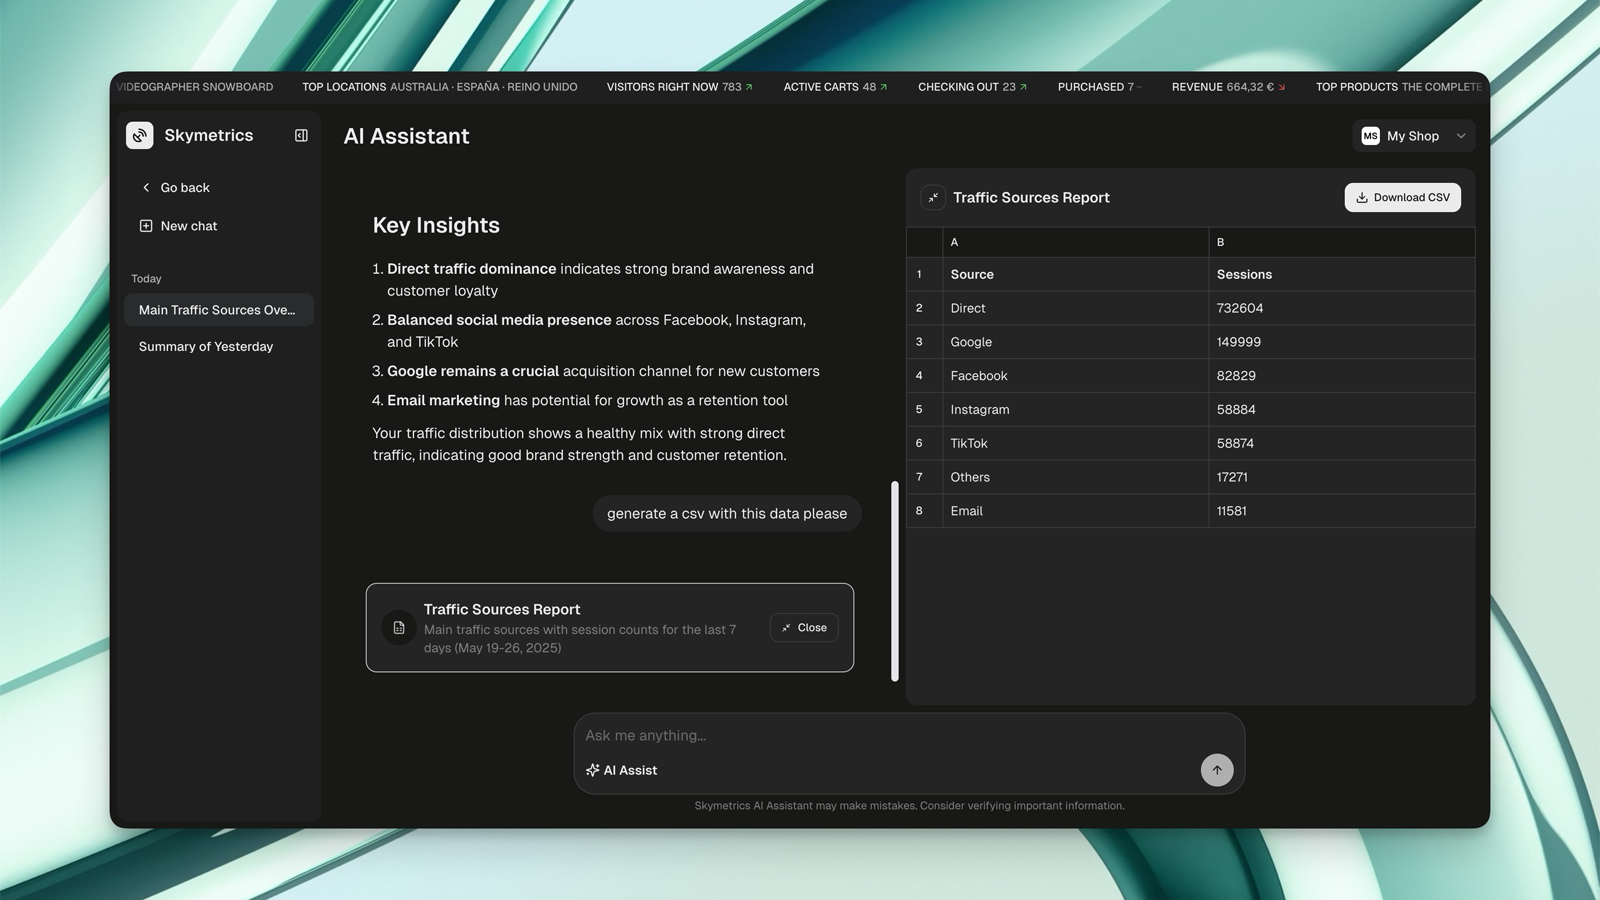Image resolution: width=1600 pixels, height=900 pixels.
Task: Click the New chat plus icon
Action: click(146, 226)
